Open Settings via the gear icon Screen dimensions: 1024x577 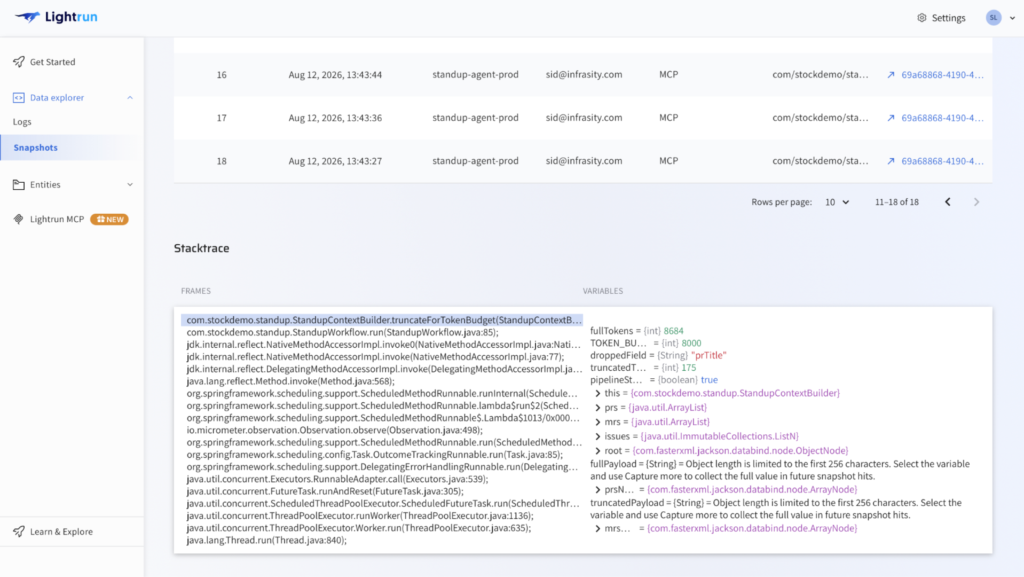[x=921, y=18]
